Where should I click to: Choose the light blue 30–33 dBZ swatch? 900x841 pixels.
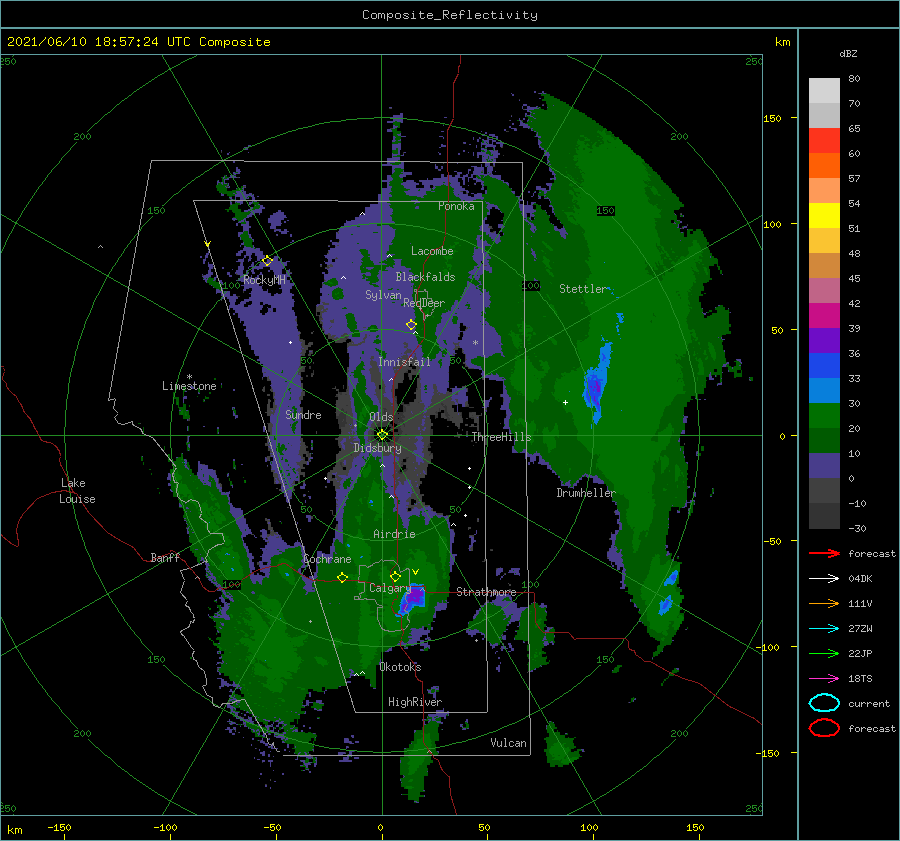tap(824, 391)
